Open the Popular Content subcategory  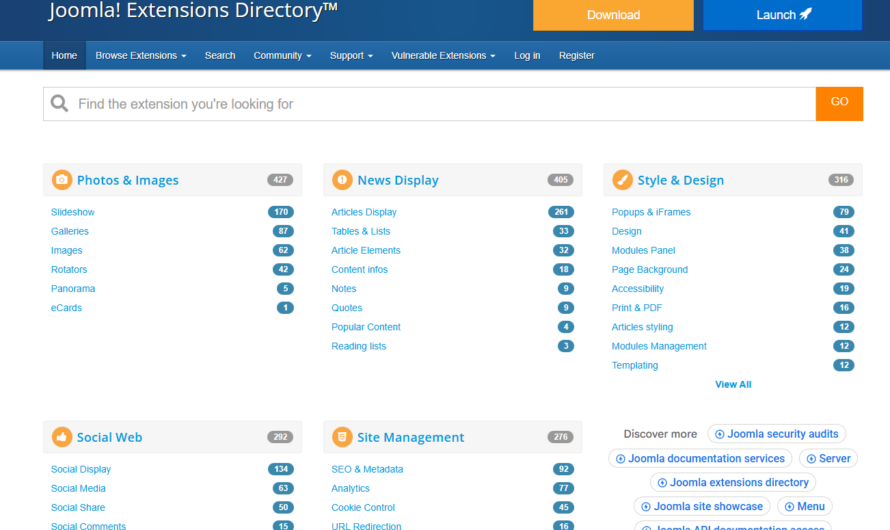pyautogui.click(x=366, y=327)
